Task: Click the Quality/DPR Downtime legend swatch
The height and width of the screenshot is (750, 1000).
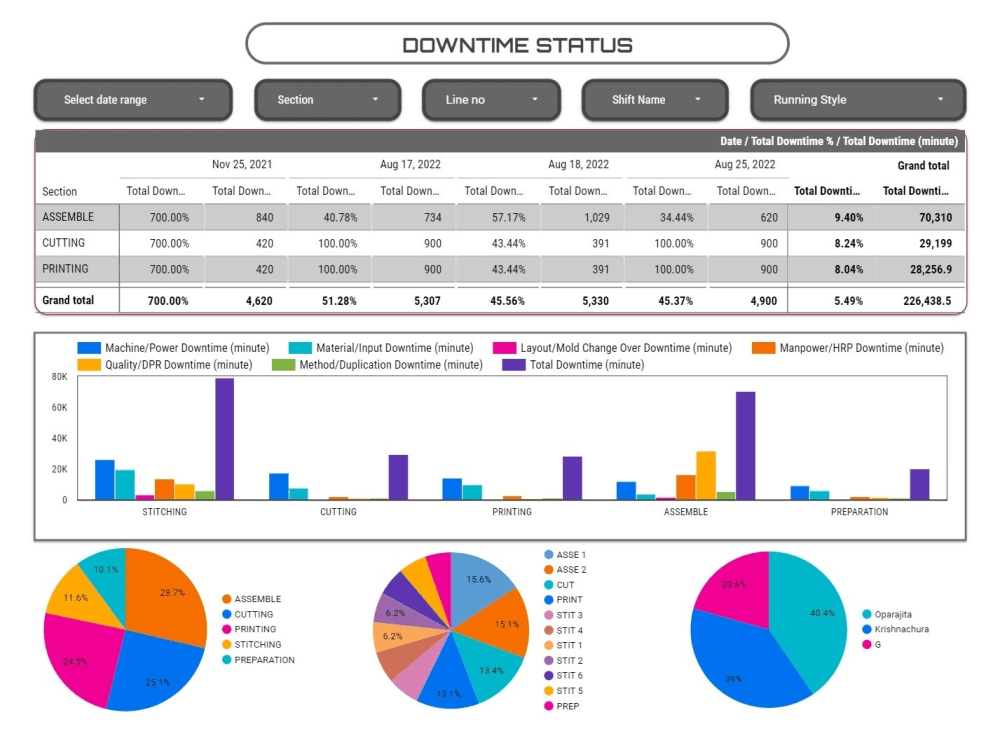Action: (89, 365)
